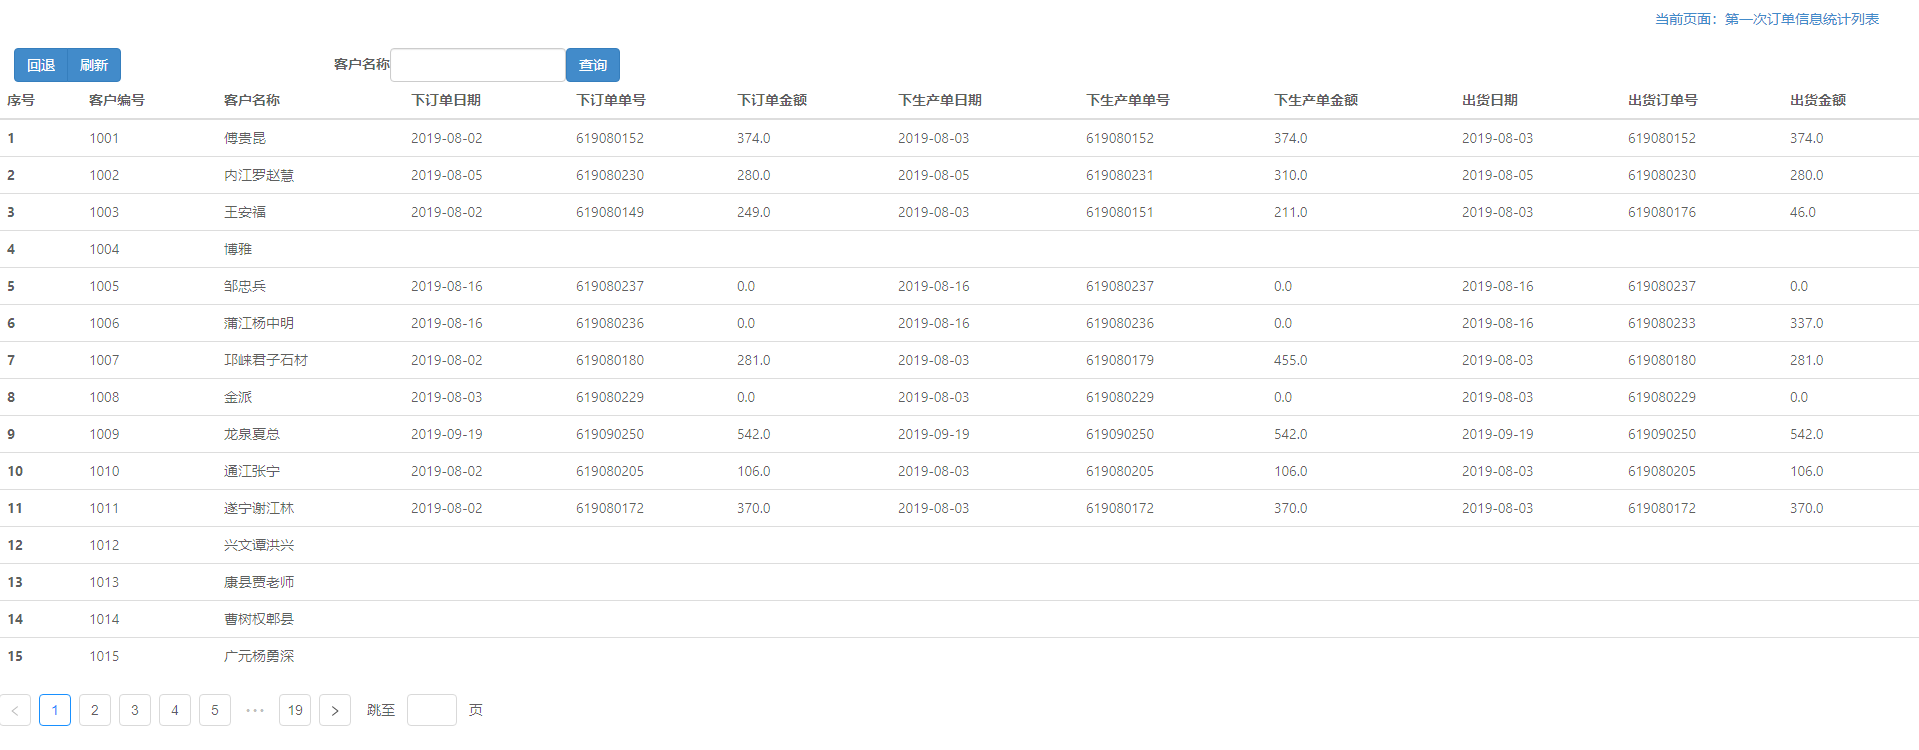The width and height of the screenshot is (1919, 750).
Task: Select customer name 通江张宁
Action: click(252, 471)
